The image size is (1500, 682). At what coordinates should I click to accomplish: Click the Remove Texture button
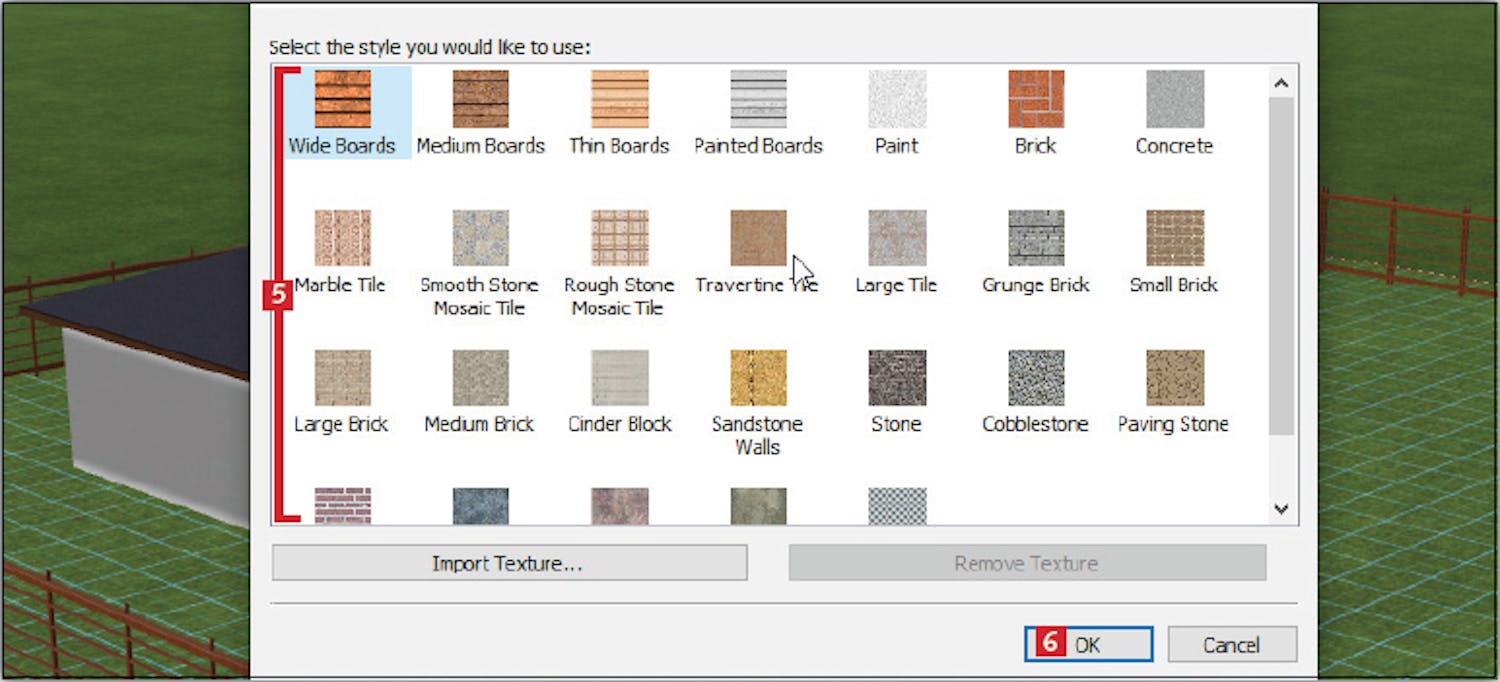[x=1027, y=563]
